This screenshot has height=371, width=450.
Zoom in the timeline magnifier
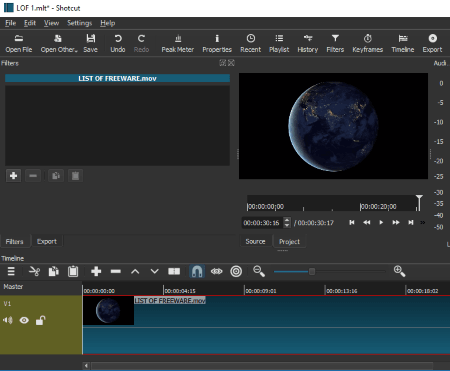(x=399, y=271)
